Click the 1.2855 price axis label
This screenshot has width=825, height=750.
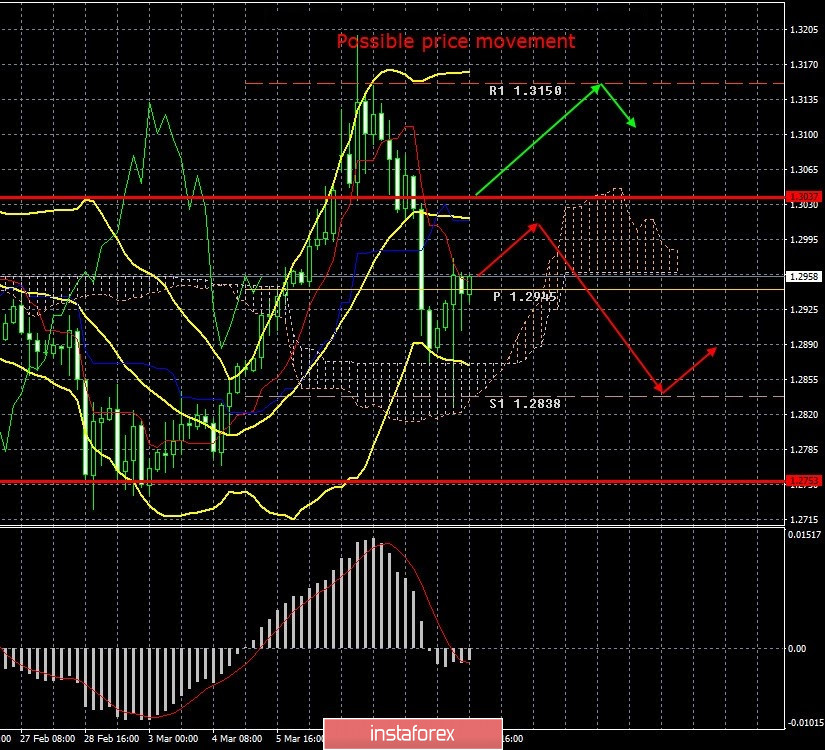pos(804,379)
